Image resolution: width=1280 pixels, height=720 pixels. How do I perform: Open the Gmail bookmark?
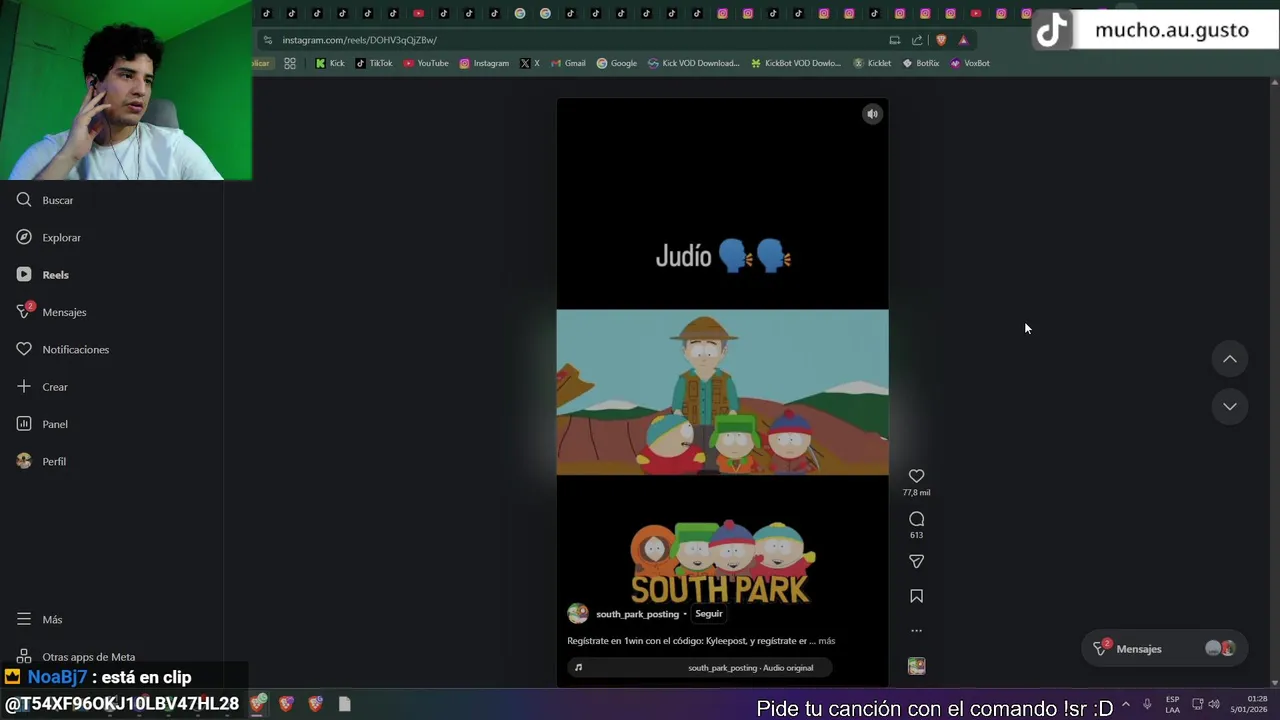[568, 63]
